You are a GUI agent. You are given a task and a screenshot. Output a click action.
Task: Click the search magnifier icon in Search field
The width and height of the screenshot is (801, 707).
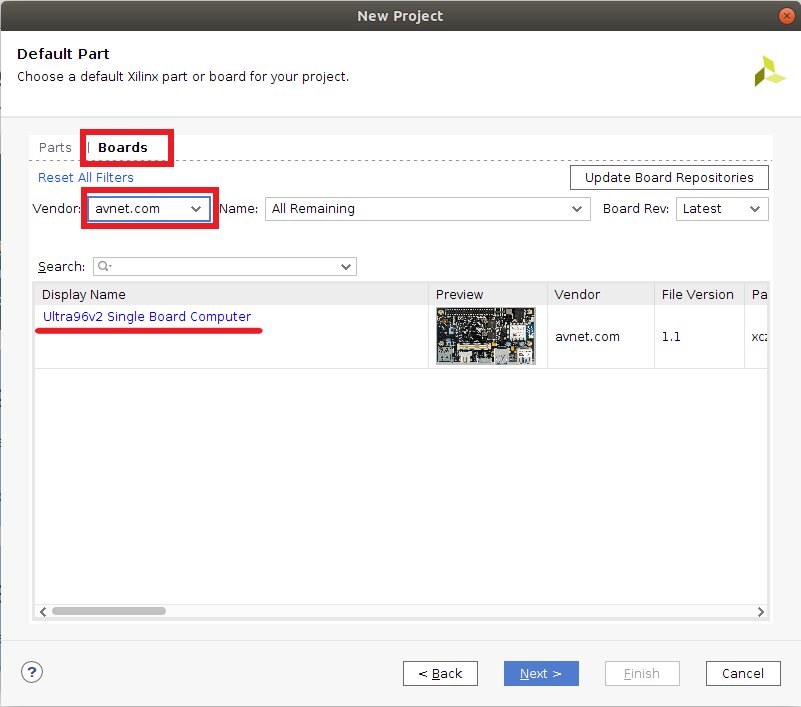[104, 267]
